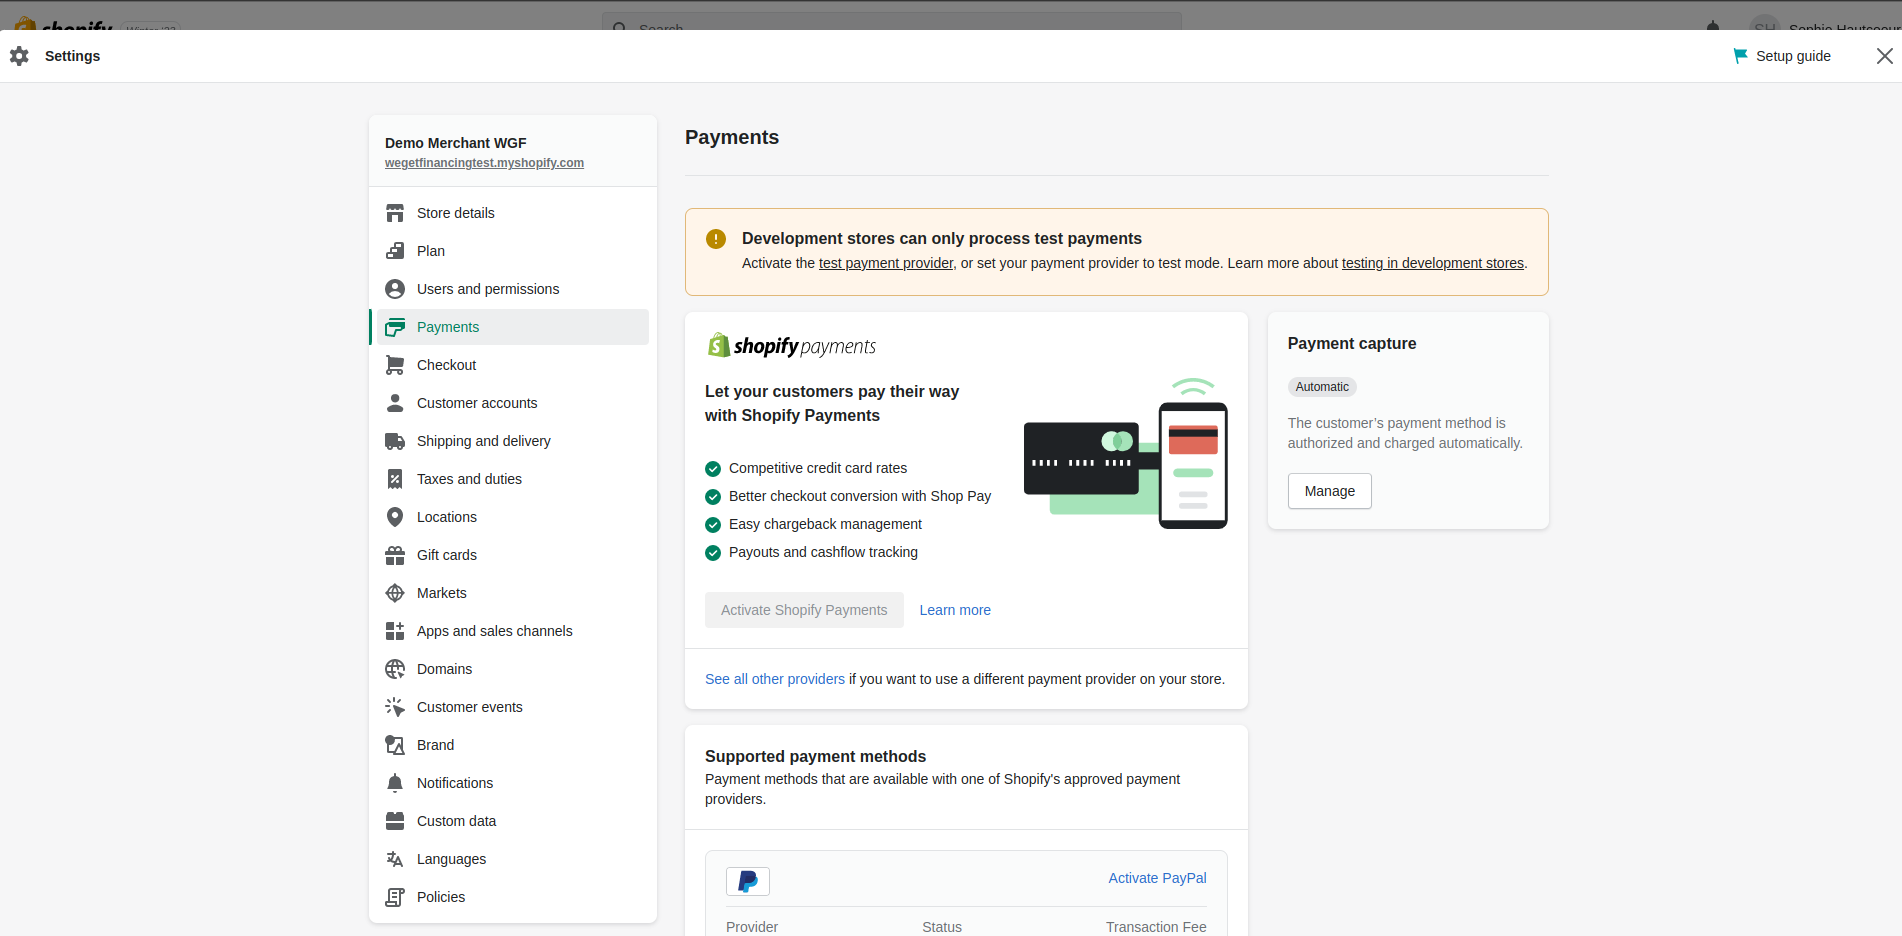Open Custom data settings

click(513, 821)
